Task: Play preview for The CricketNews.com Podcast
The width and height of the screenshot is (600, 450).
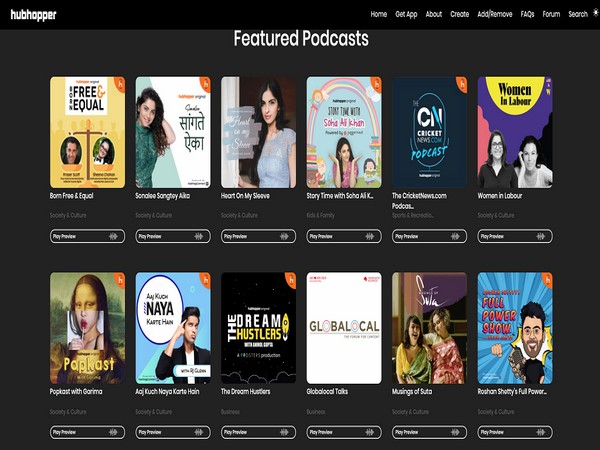Action: pyautogui.click(x=429, y=236)
